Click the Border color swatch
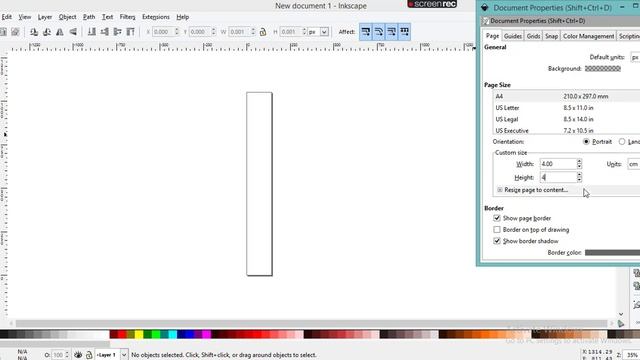This screenshot has width=640, height=360. (612, 253)
